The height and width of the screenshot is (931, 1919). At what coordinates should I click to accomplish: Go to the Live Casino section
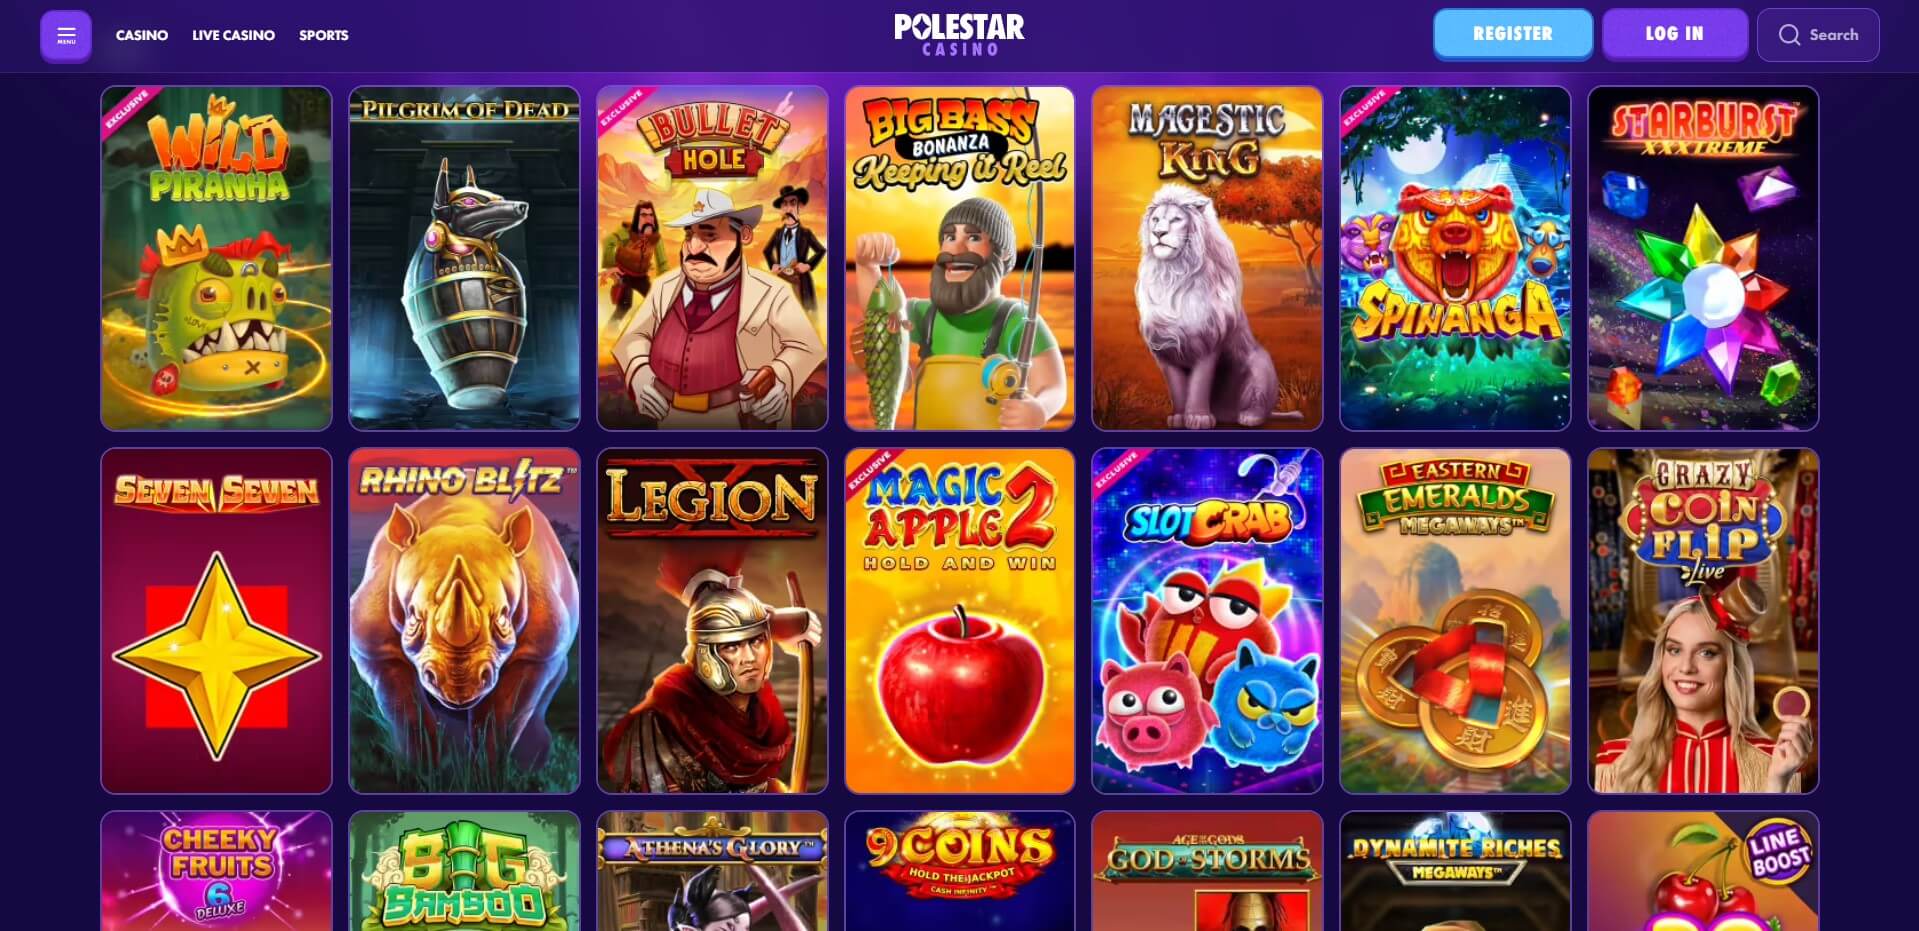233,35
